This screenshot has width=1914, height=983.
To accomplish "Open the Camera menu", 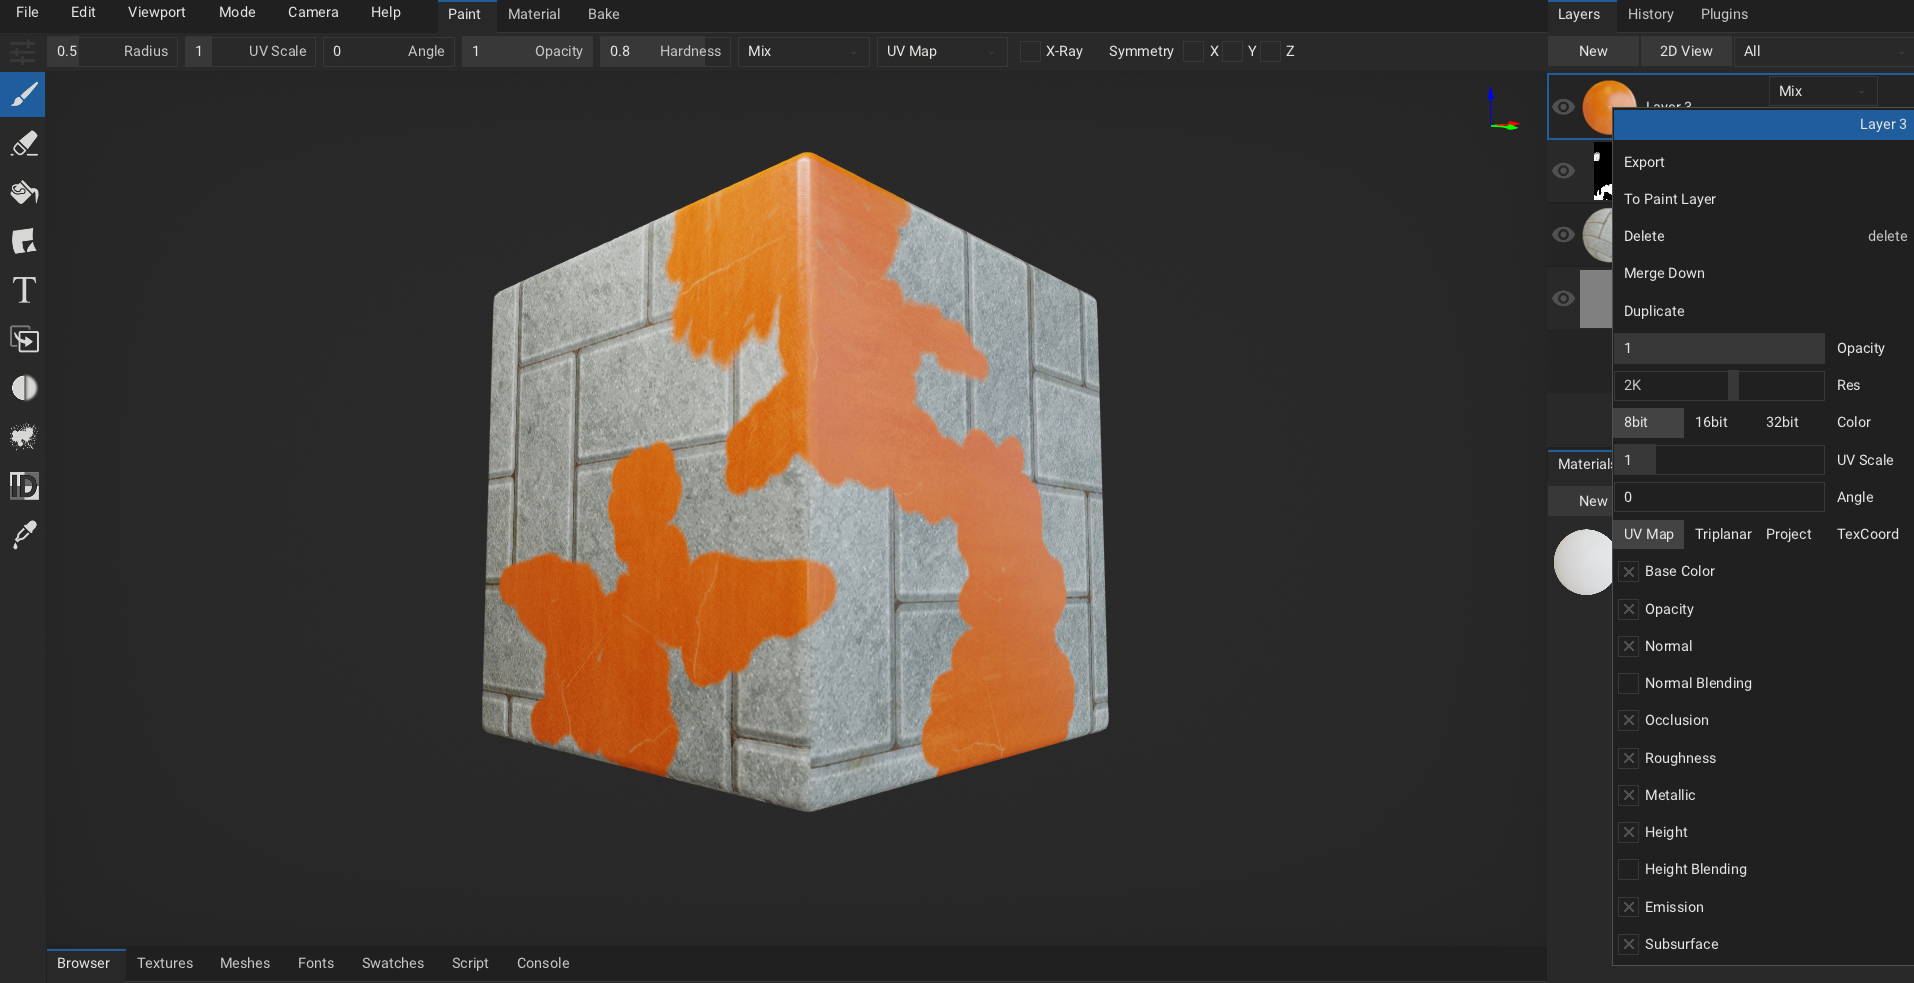I will 313,12.
